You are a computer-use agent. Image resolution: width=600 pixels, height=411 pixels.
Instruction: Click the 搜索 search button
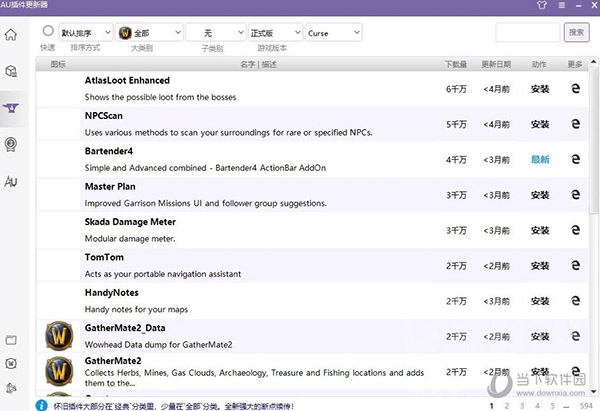[x=576, y=33]
